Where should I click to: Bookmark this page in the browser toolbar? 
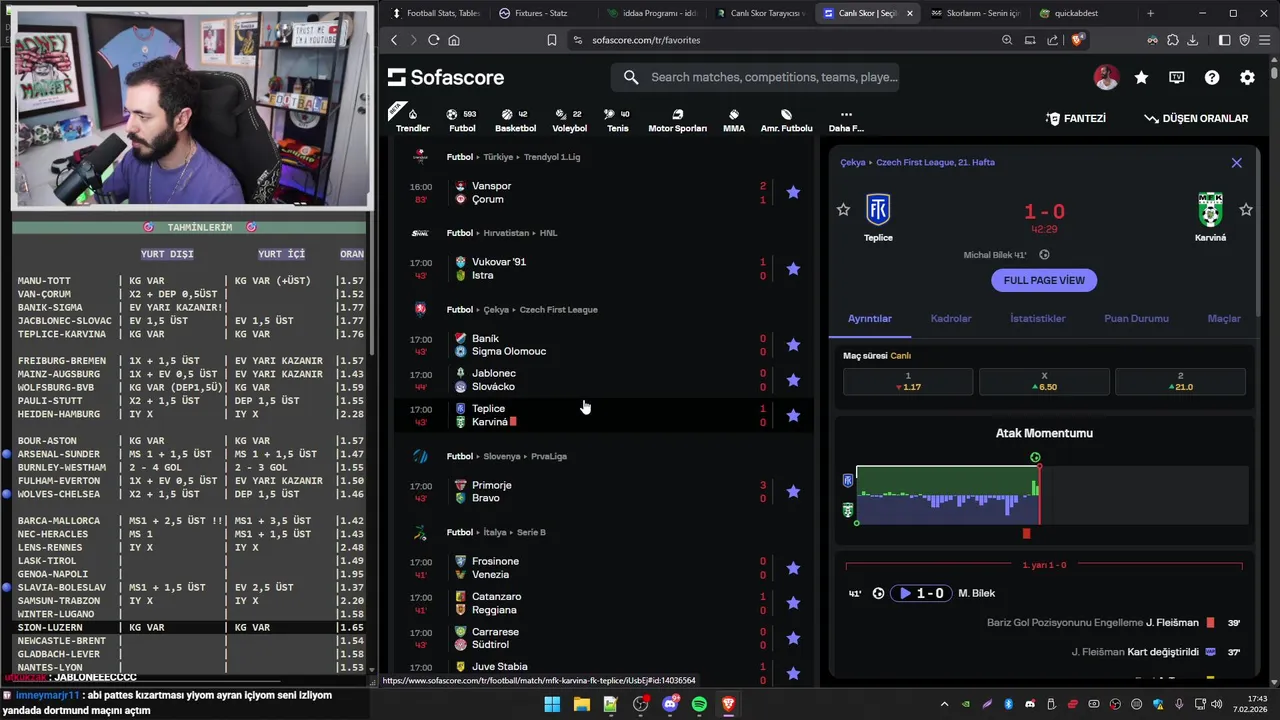(x=551, y=40)
